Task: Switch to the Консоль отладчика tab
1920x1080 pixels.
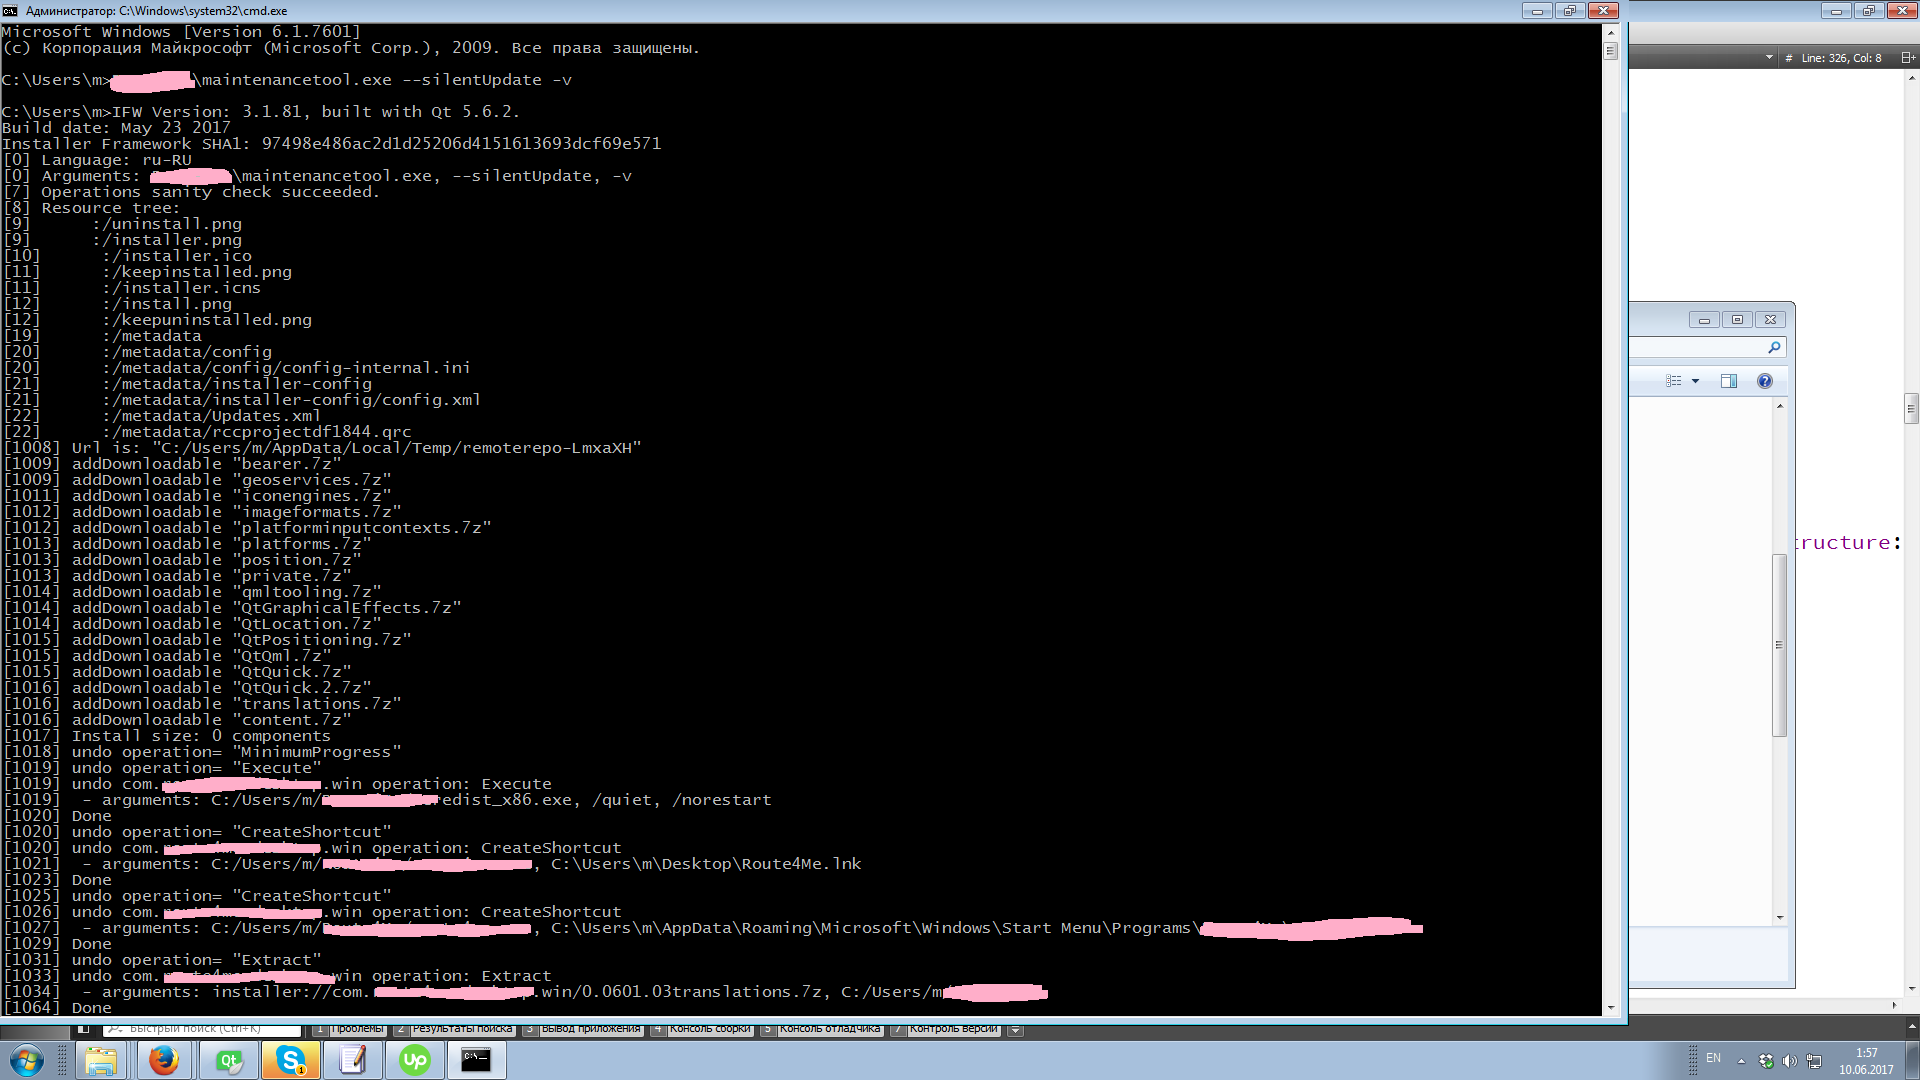Action: 822,1029
